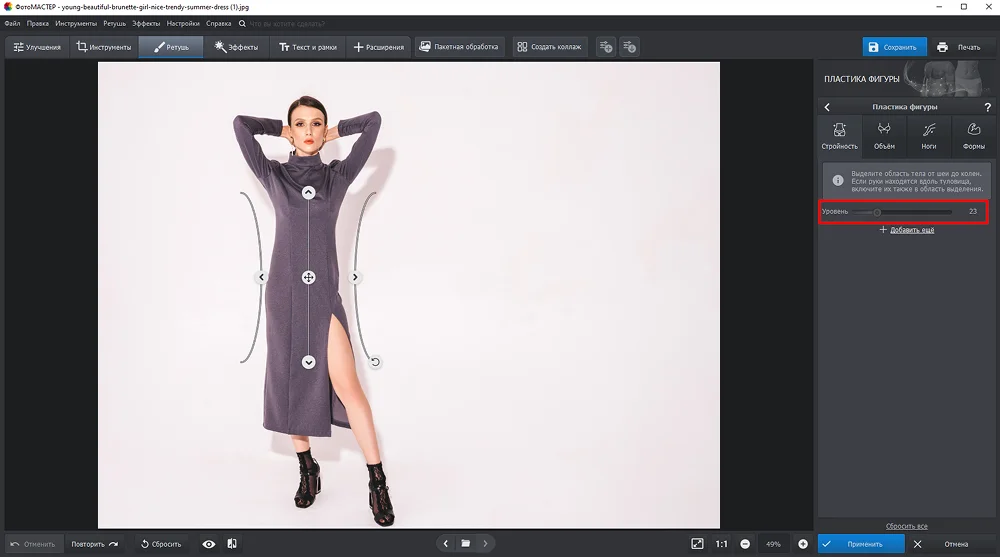1000x557 pixels.
Task: Select the Объём tool
Action: (884, 136)
